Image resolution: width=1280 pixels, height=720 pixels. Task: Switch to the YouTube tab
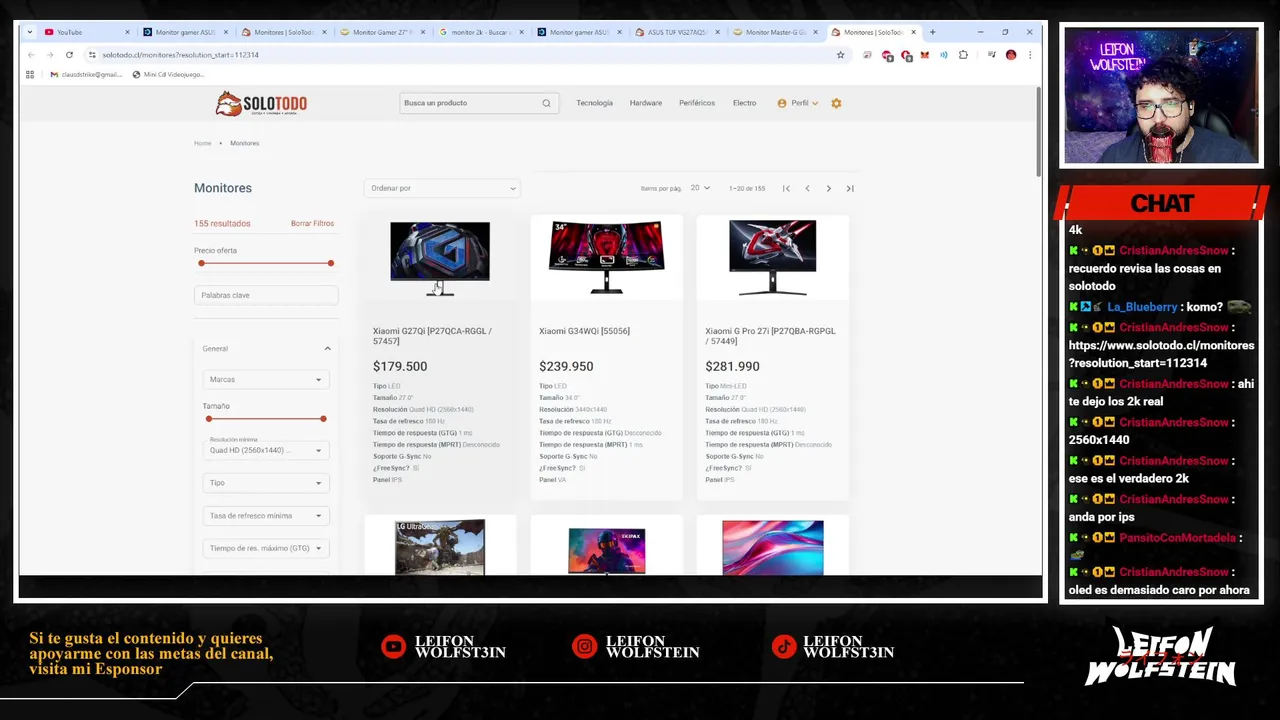pyautogui.click(x=85, y=32)
